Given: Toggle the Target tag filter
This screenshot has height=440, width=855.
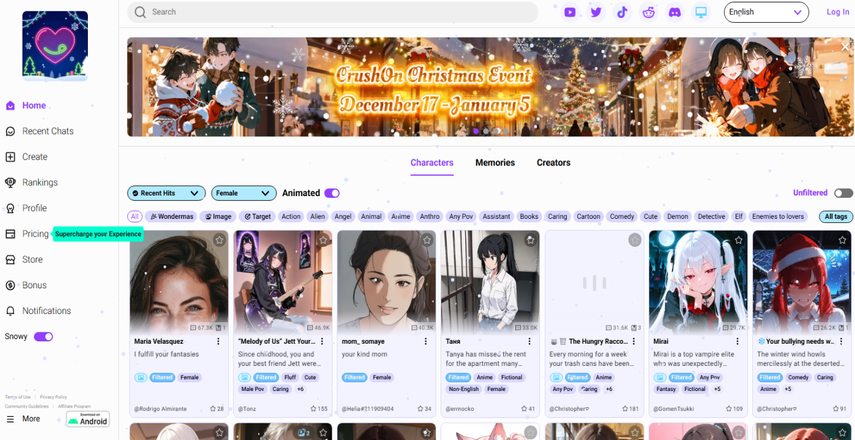Looking at the screenshot, I should coord(258,216).
